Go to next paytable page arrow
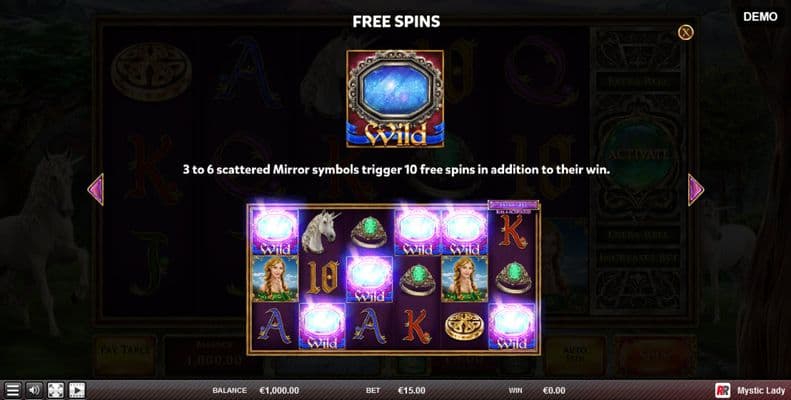The height and width of the screenshot is (400, 791). pyautogui.click(x=696, y=190)
